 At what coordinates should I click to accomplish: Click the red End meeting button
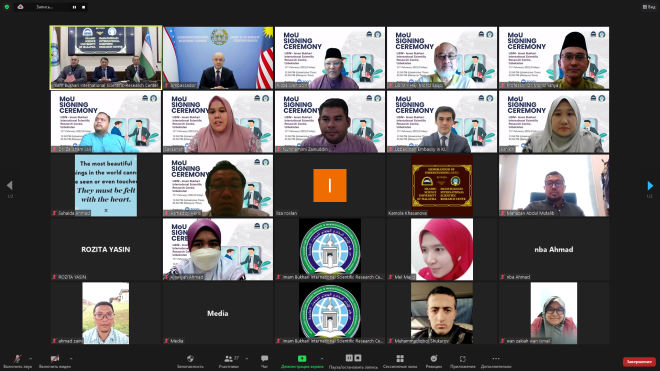click(639, 362)
